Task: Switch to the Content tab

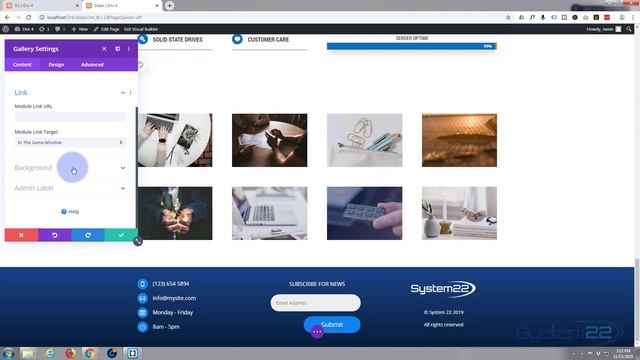Action: [x=22, y=64]
